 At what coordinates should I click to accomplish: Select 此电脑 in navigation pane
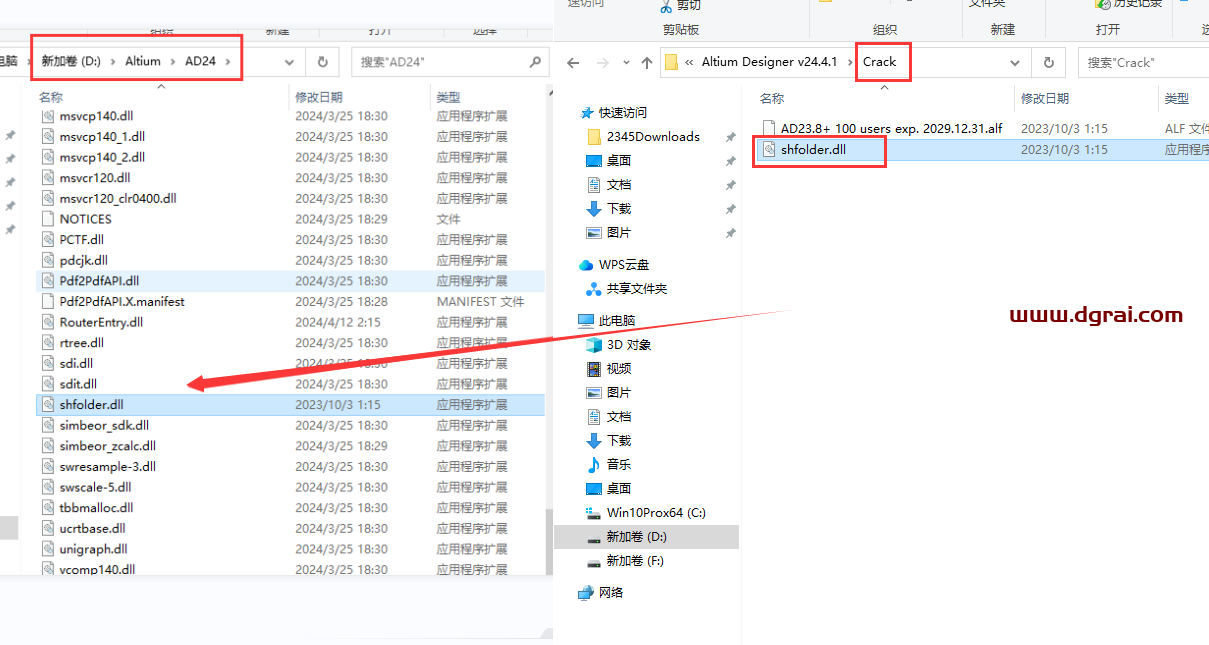617,320
